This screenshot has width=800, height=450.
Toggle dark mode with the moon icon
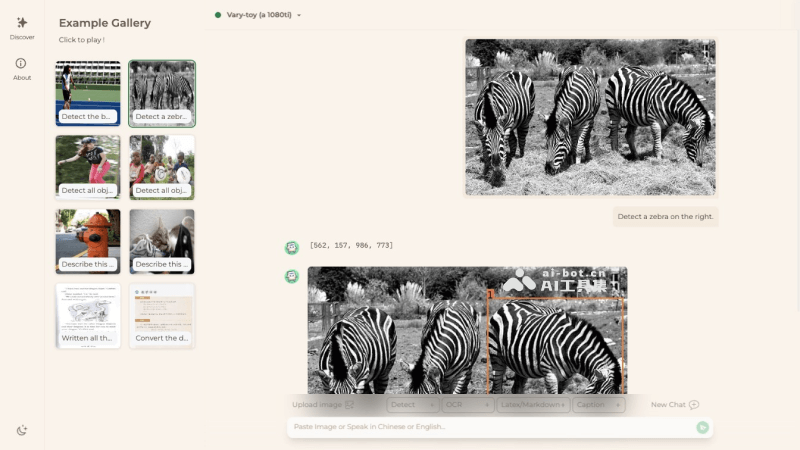pyautogui.click(x=22, y=430)
